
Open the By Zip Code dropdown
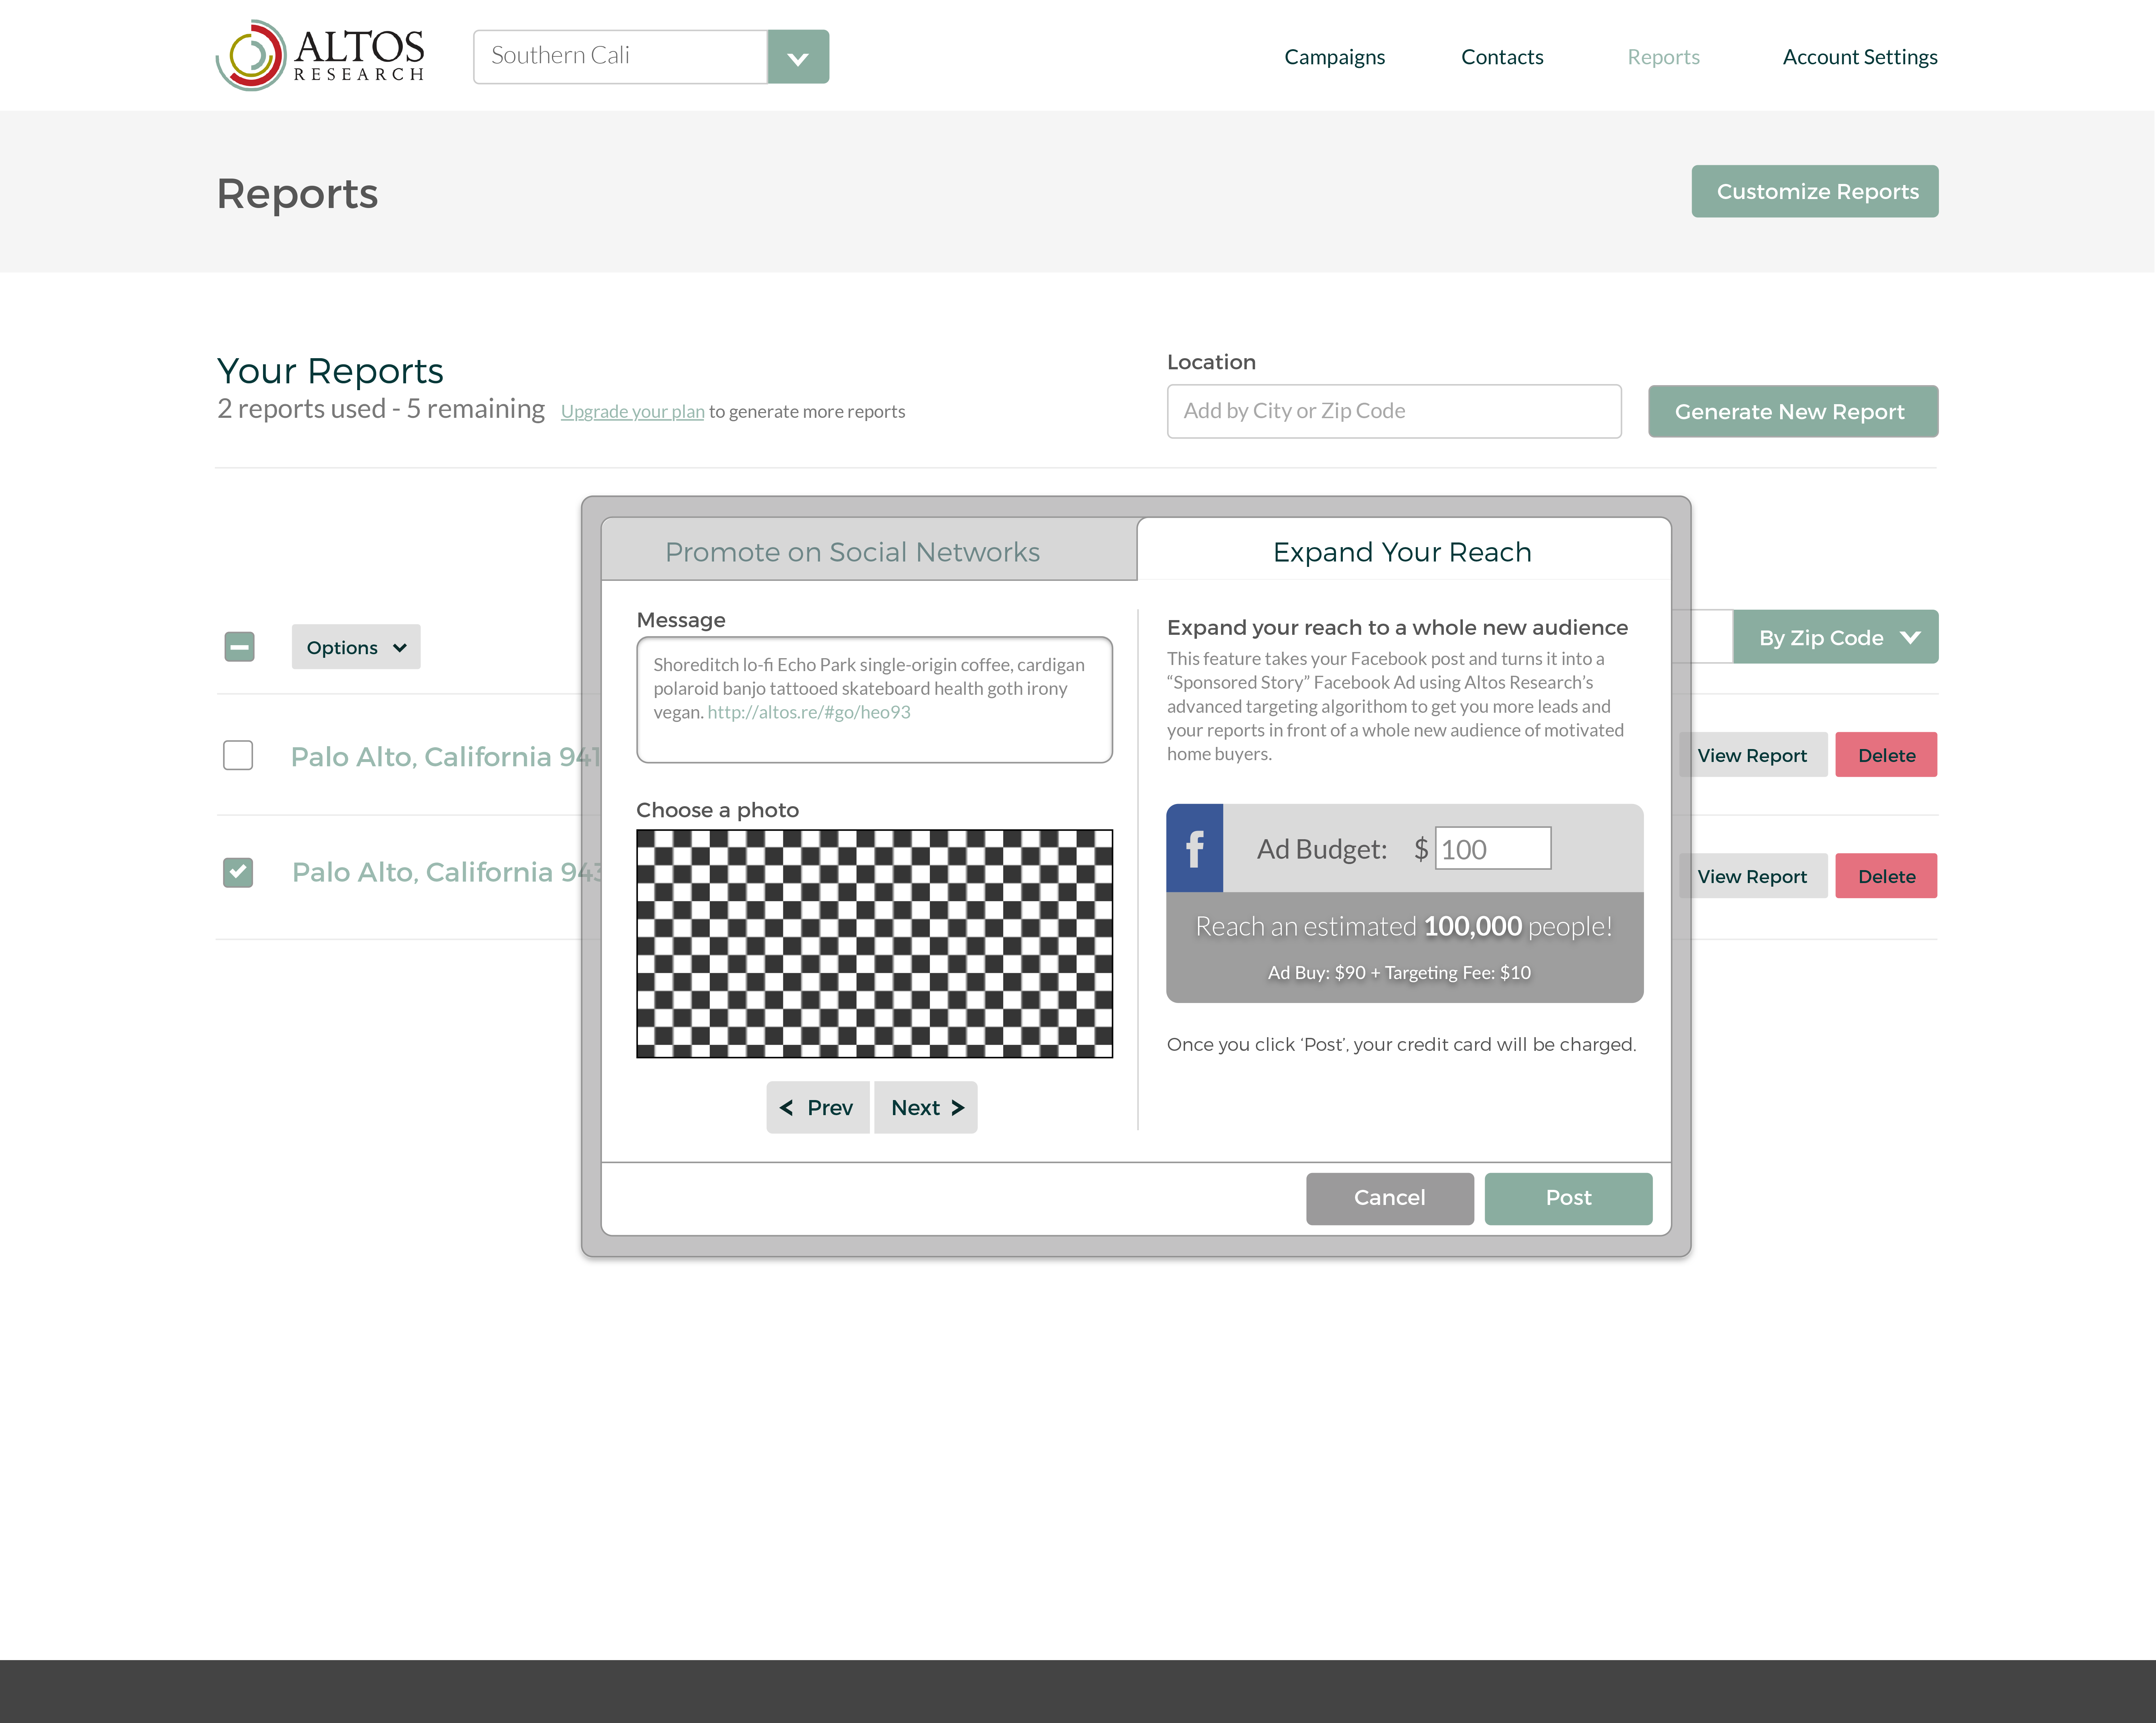click(1835, 637)
